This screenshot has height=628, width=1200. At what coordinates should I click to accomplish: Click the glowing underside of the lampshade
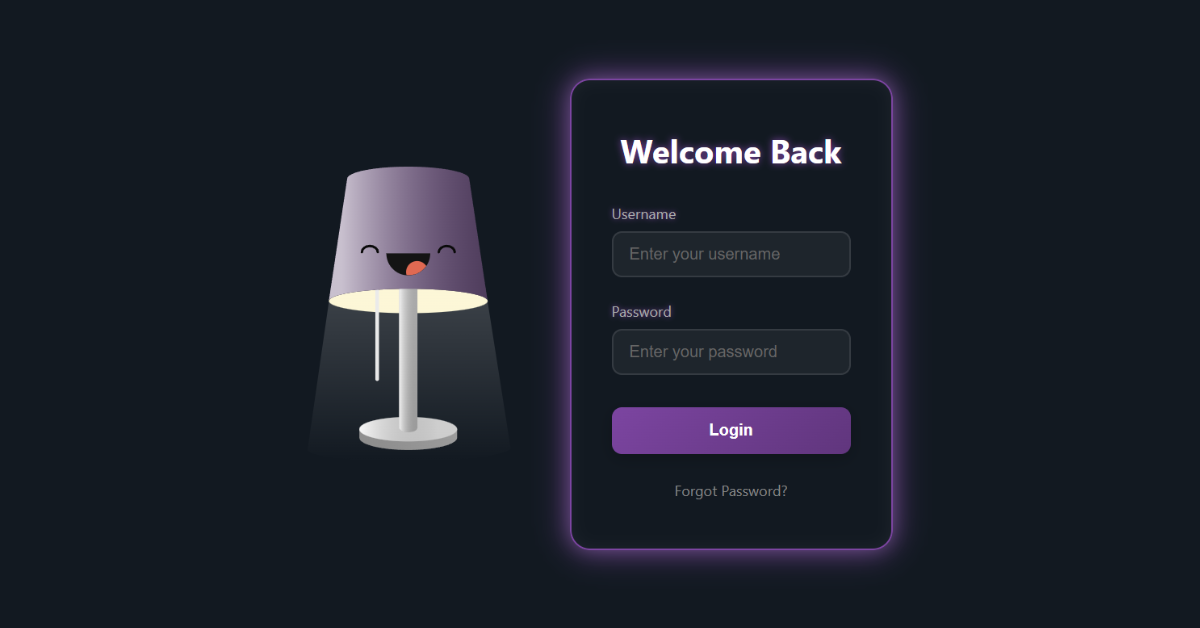pyautogui.click(x=408, y=300)
